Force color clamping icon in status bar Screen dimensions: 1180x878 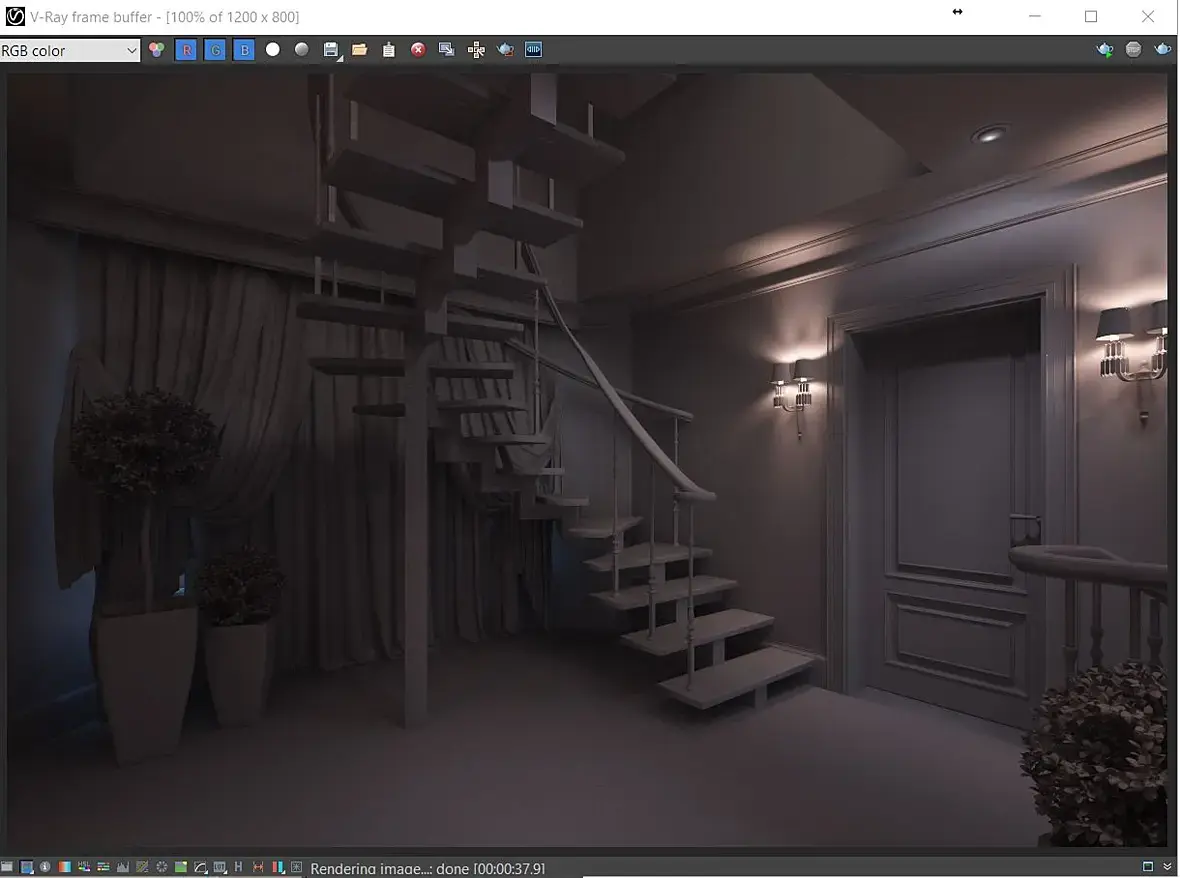(x=26, y=867)
